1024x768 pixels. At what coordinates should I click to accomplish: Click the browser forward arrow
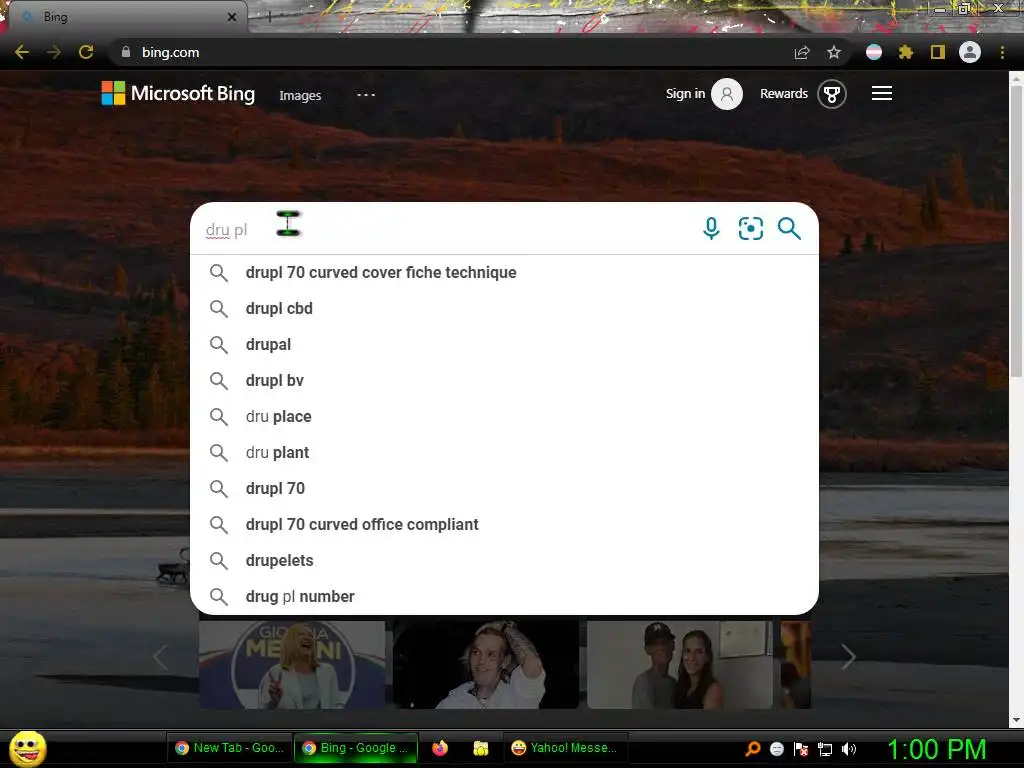[x=54, y=52]
